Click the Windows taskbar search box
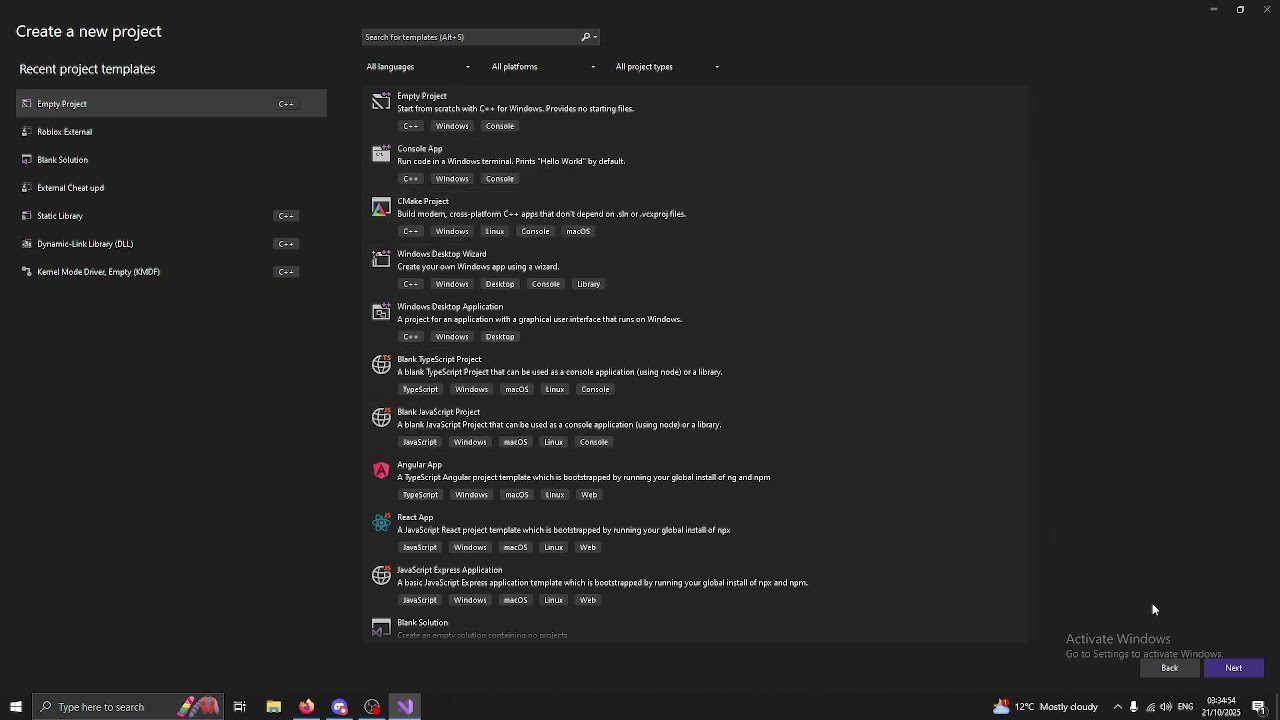 coord(127,707)
